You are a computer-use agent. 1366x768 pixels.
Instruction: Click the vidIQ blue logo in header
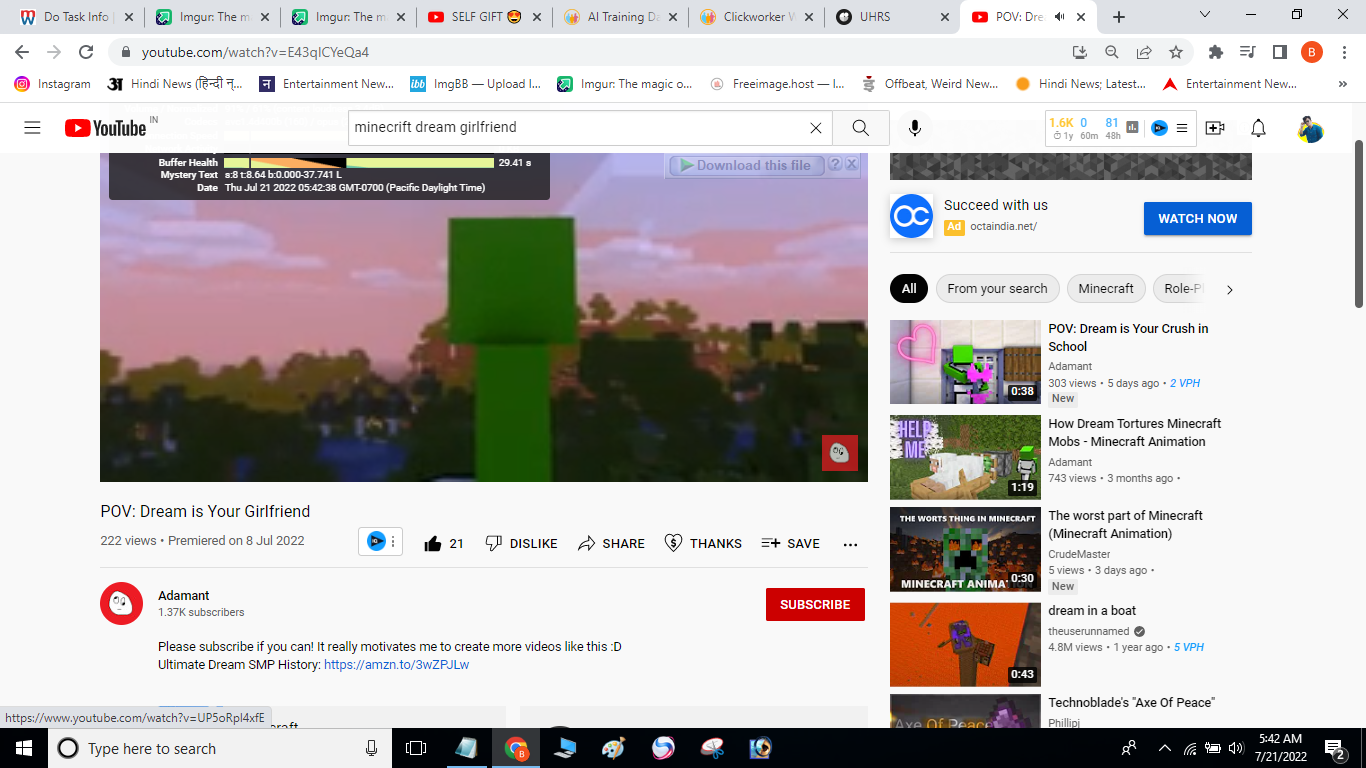[x=1159, y=128]
